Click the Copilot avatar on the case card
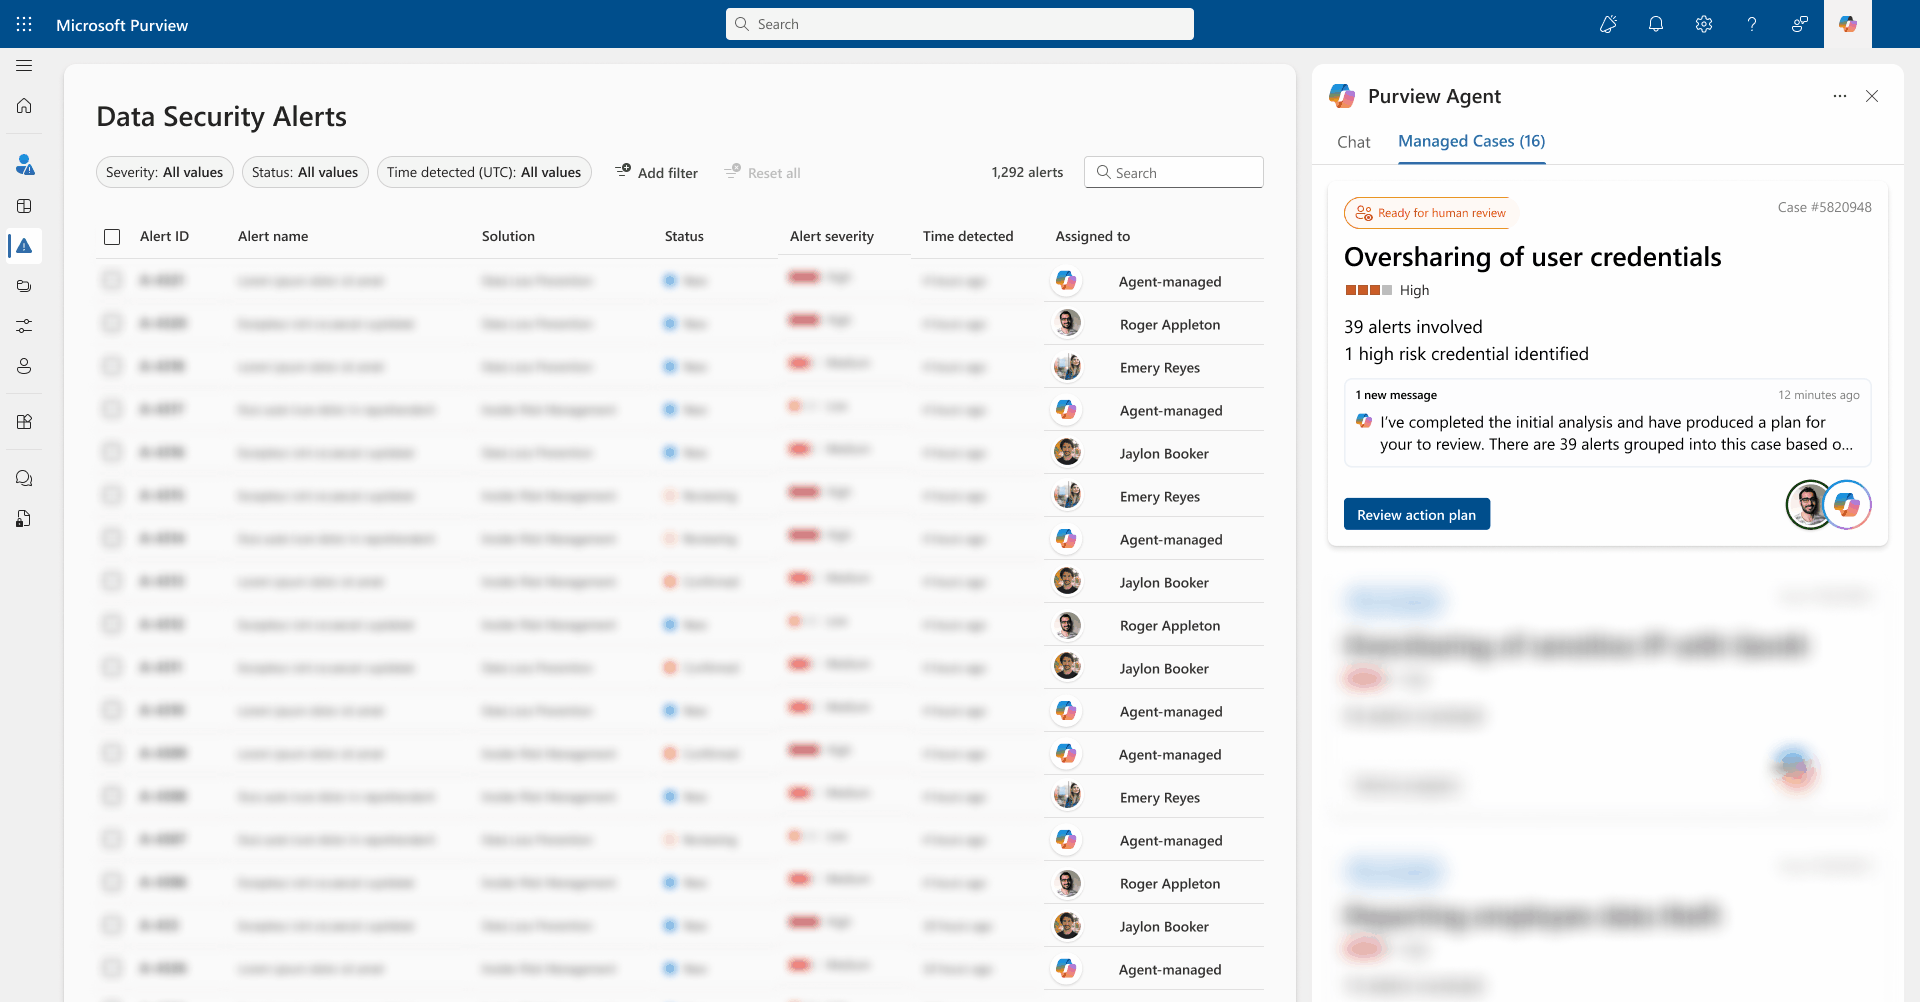Screen dimensions: 1920x1002 (x=1847, y=505)
